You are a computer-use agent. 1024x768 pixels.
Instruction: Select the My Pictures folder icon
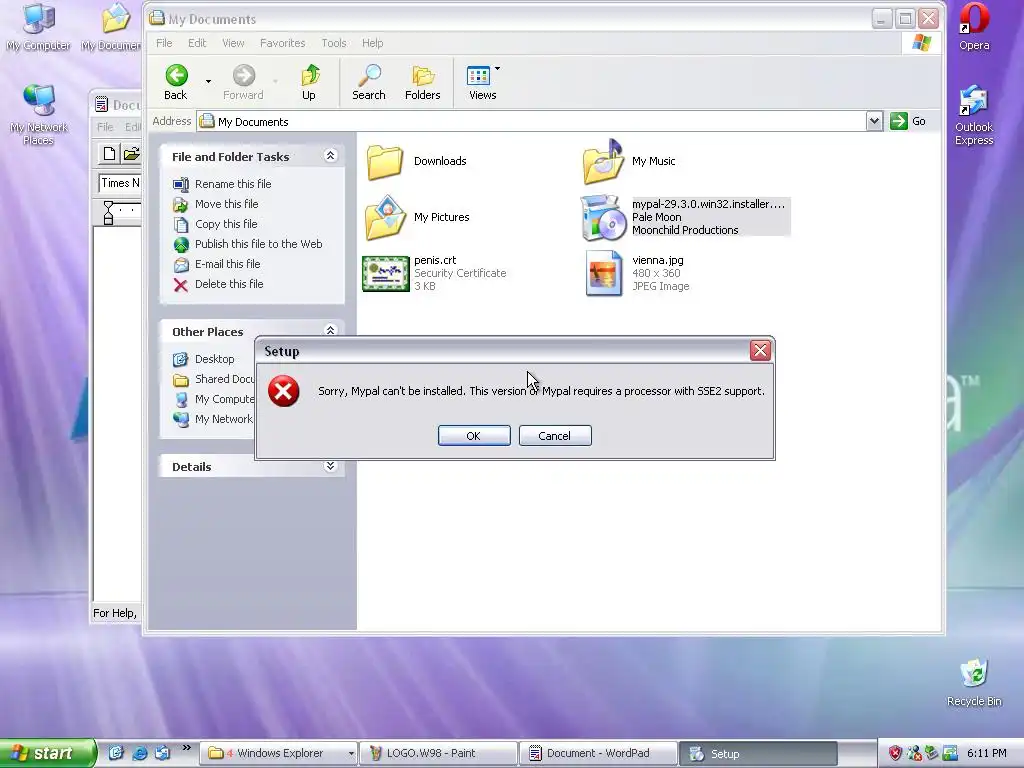385,217
